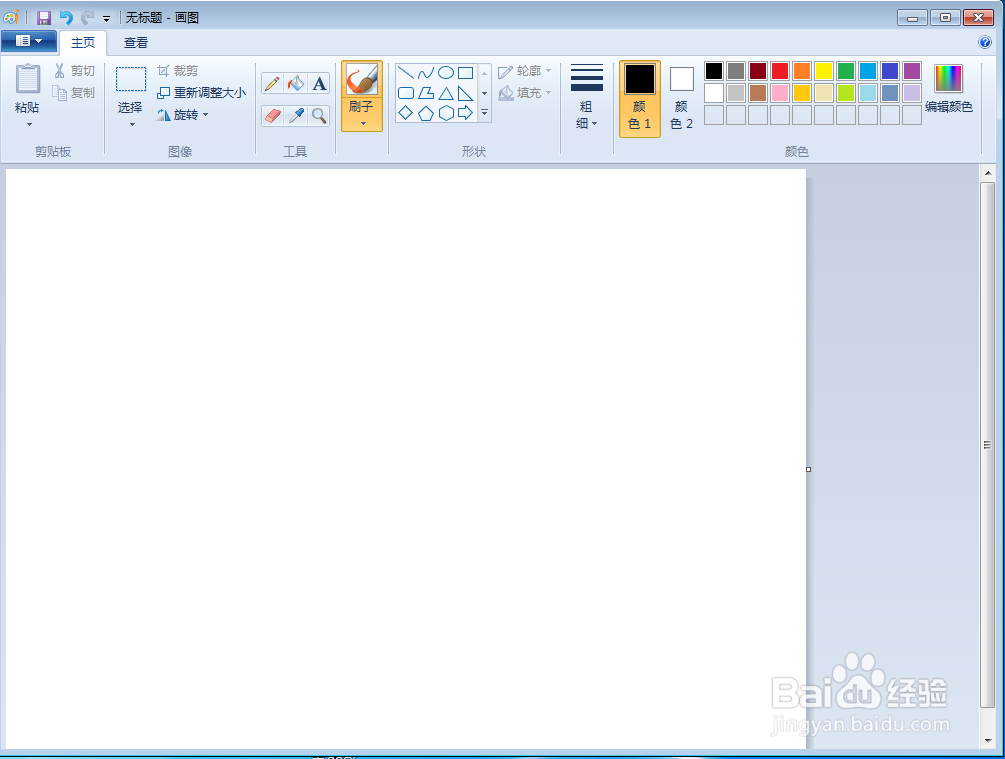Screen dimensions: 1005x759
Task: Choose the straight Line shape
Action: click(406, 72)
